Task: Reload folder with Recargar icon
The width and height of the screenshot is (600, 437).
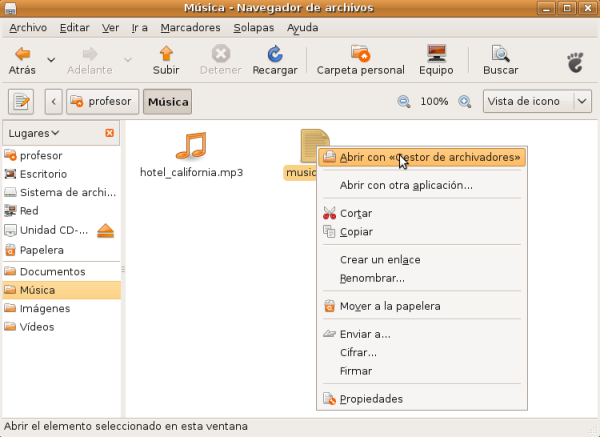Action: click(274, 54)
